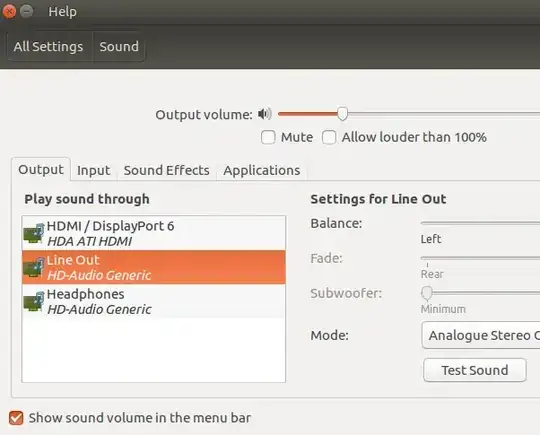Select the Line Out output device
Image resolution: width=540 pixels, height=435 pixels.
pos(154,267)
